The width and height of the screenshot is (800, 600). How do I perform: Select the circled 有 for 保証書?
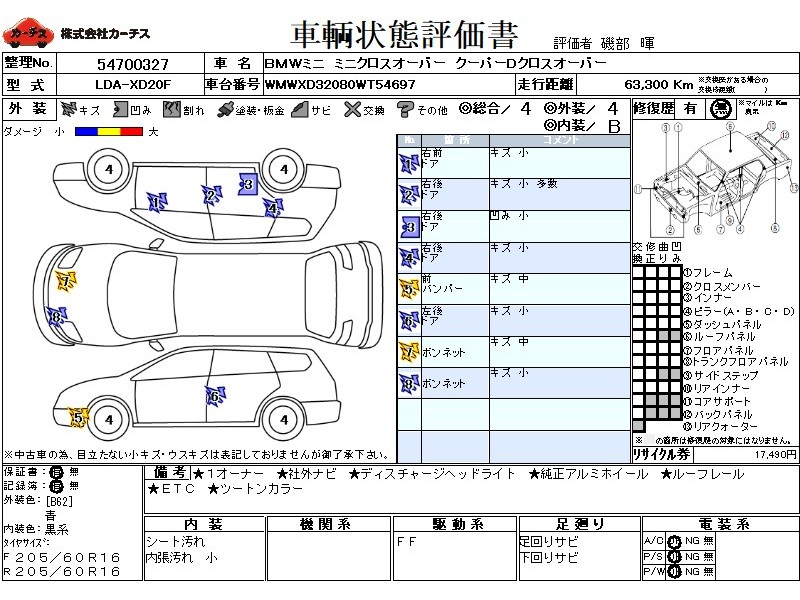pos(56,472)
